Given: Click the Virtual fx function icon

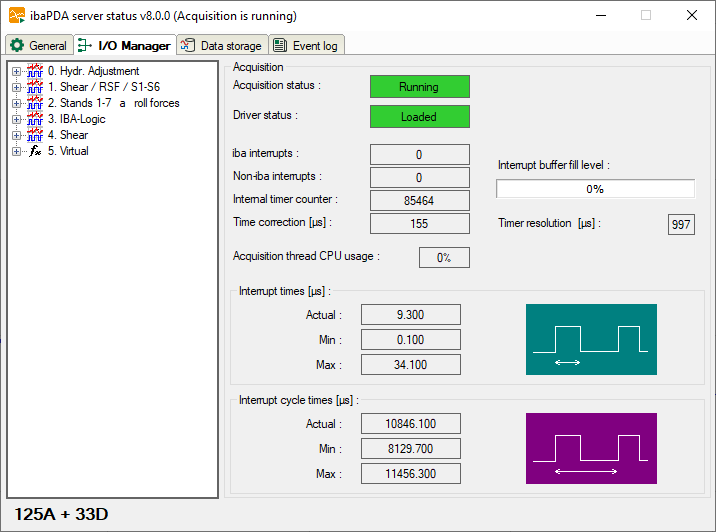Looking at the screenshot, I should (35, 151).
